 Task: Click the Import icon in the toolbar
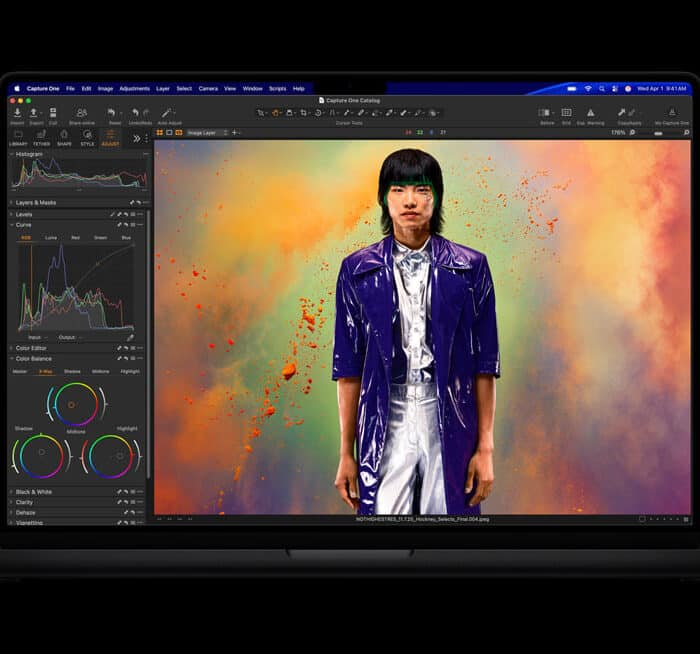click(x=17, y=112)
